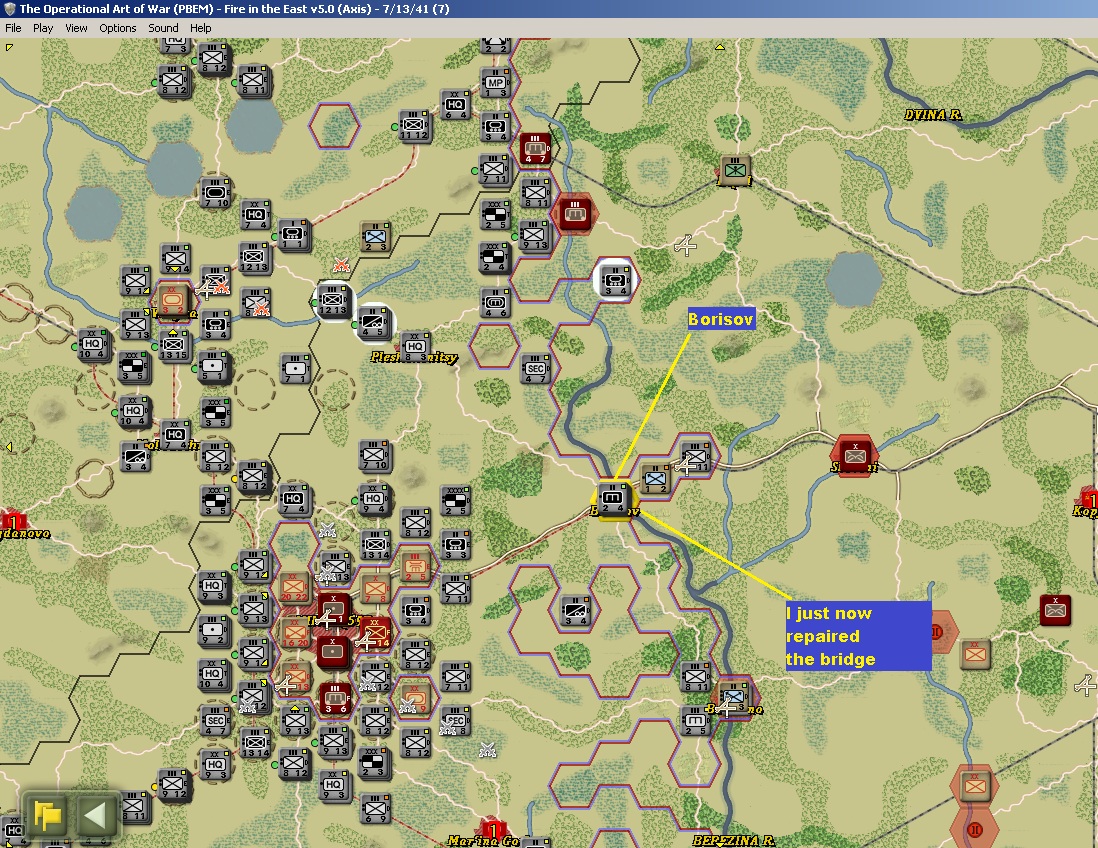The width and height of the screenshot is (1098, 848).
Task: Select the infantry unit counter 11-12
Action: coord(415,125)
